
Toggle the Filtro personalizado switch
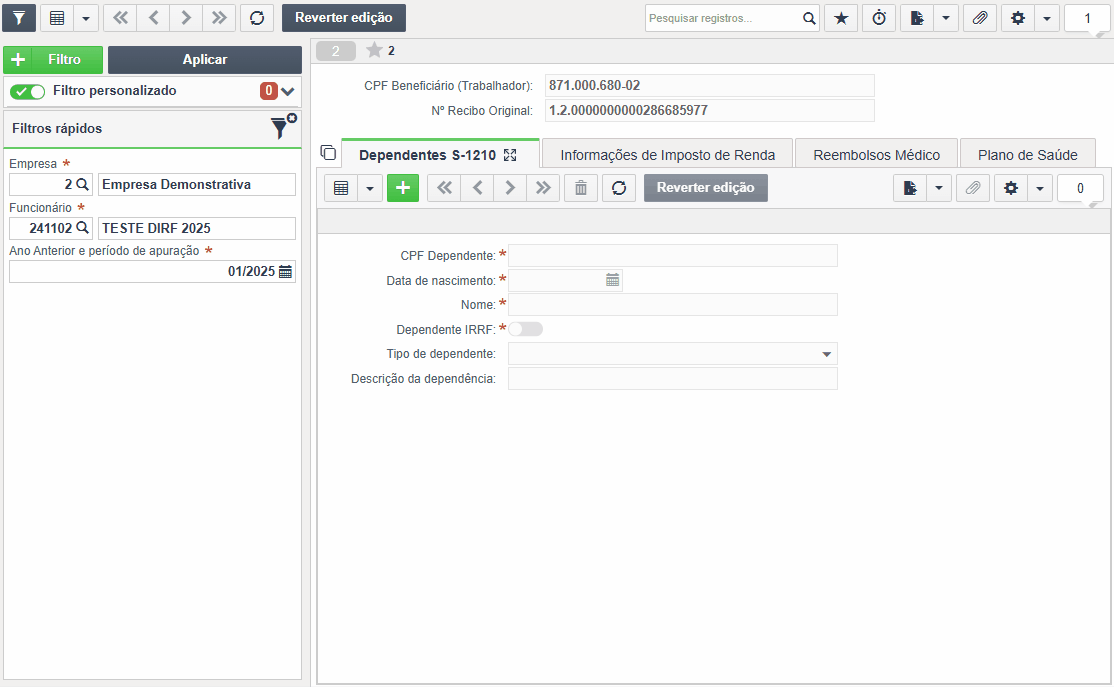coord(28,91)
